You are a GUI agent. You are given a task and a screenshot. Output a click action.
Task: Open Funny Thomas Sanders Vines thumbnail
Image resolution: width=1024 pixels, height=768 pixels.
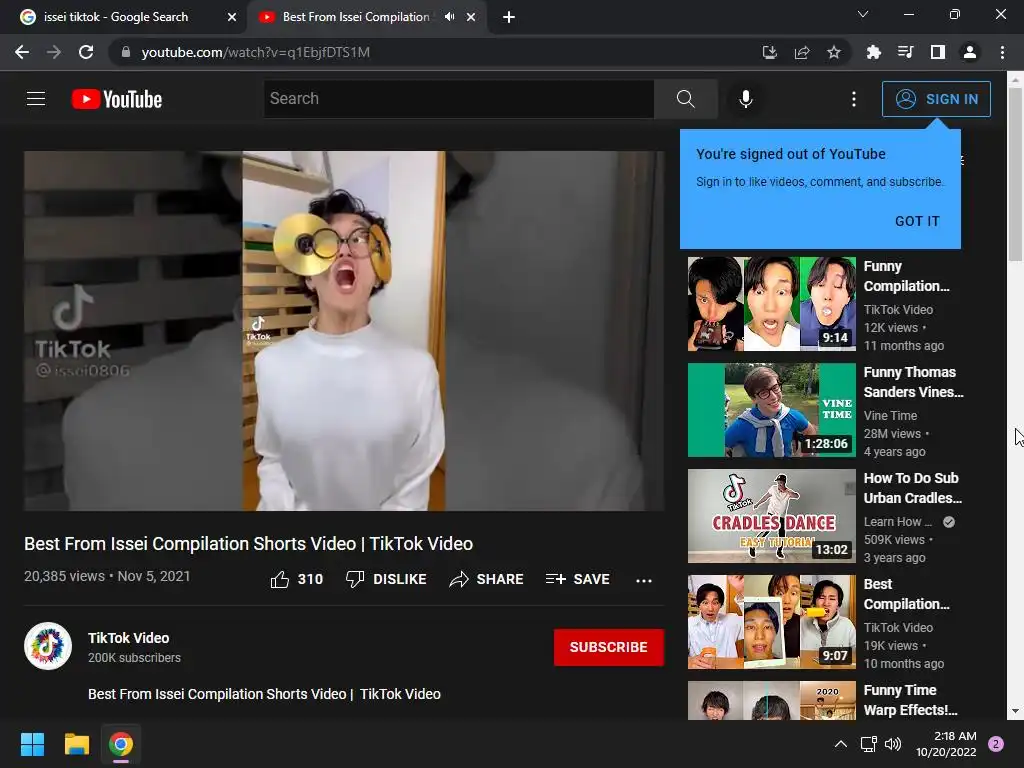[771, 409]
